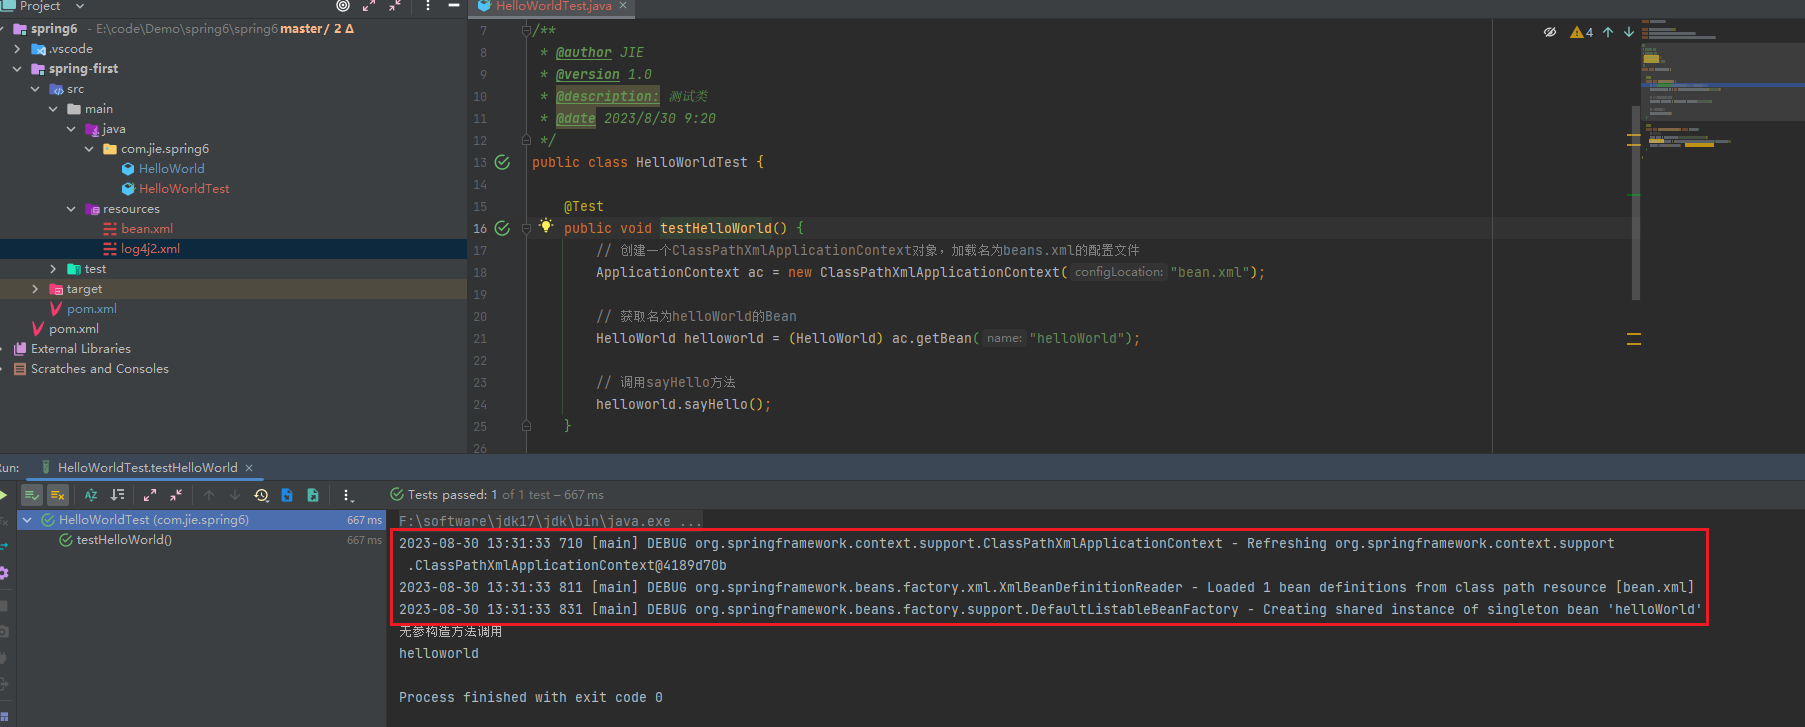Open Project panel options (three dots)
The width and height of the screenshot is (1805, 727).
[x=428, y=6]
